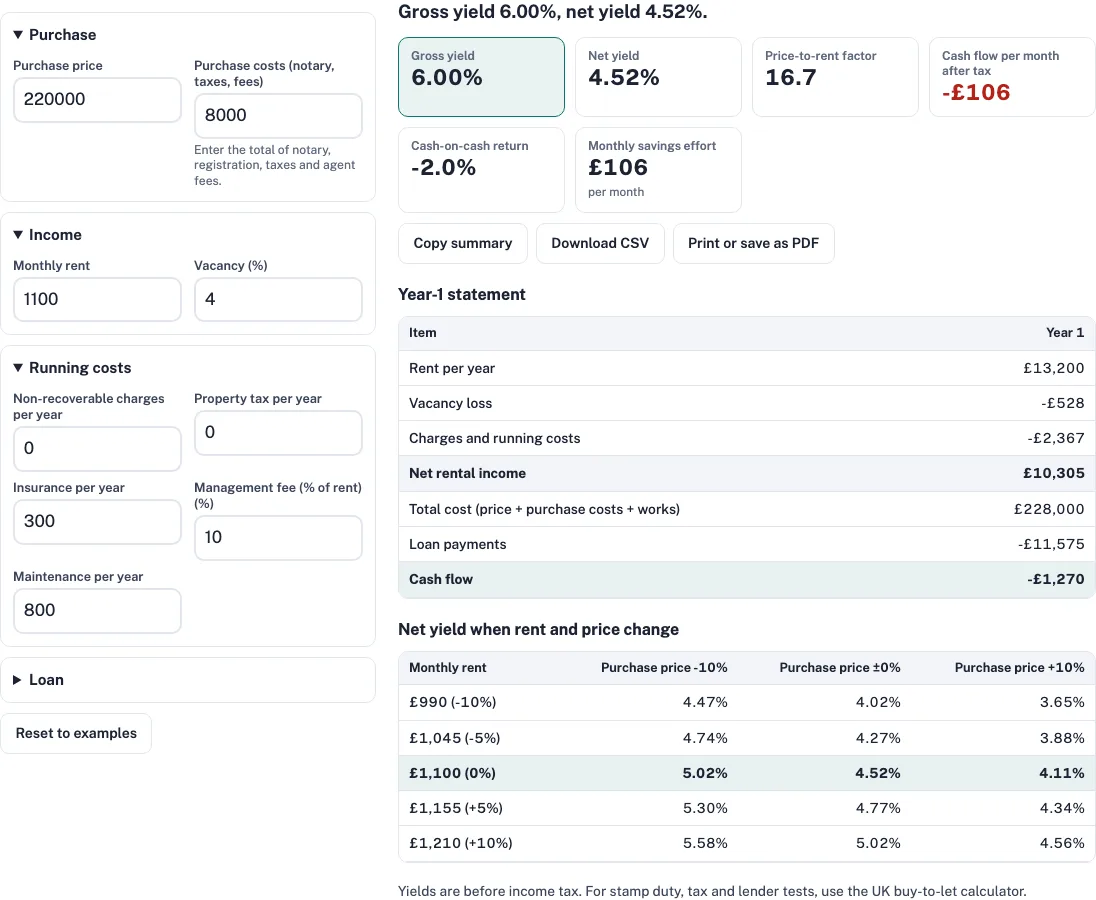Screen dimensions: 1096x900
Task: Collapse the Income section
Action: (48, 235)
